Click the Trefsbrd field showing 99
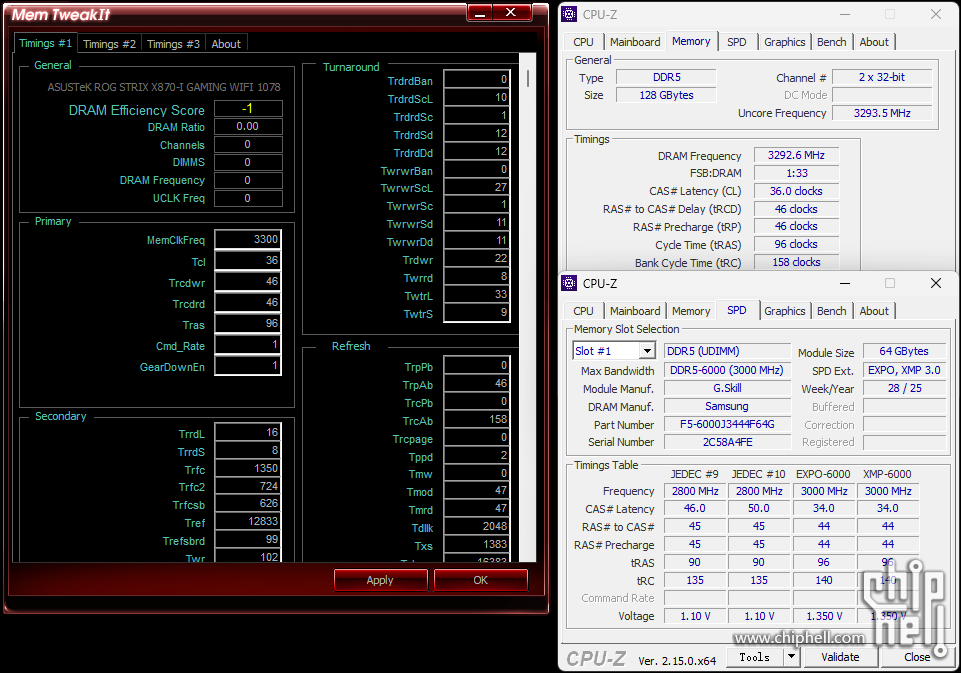The height and width of the screenshot is (673, 961). point(248,539)
